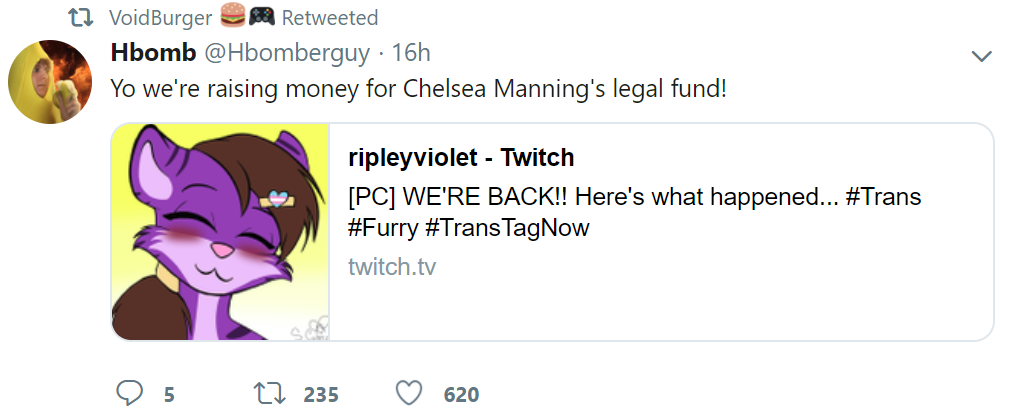Click the 5 replies count

point(169,394)
